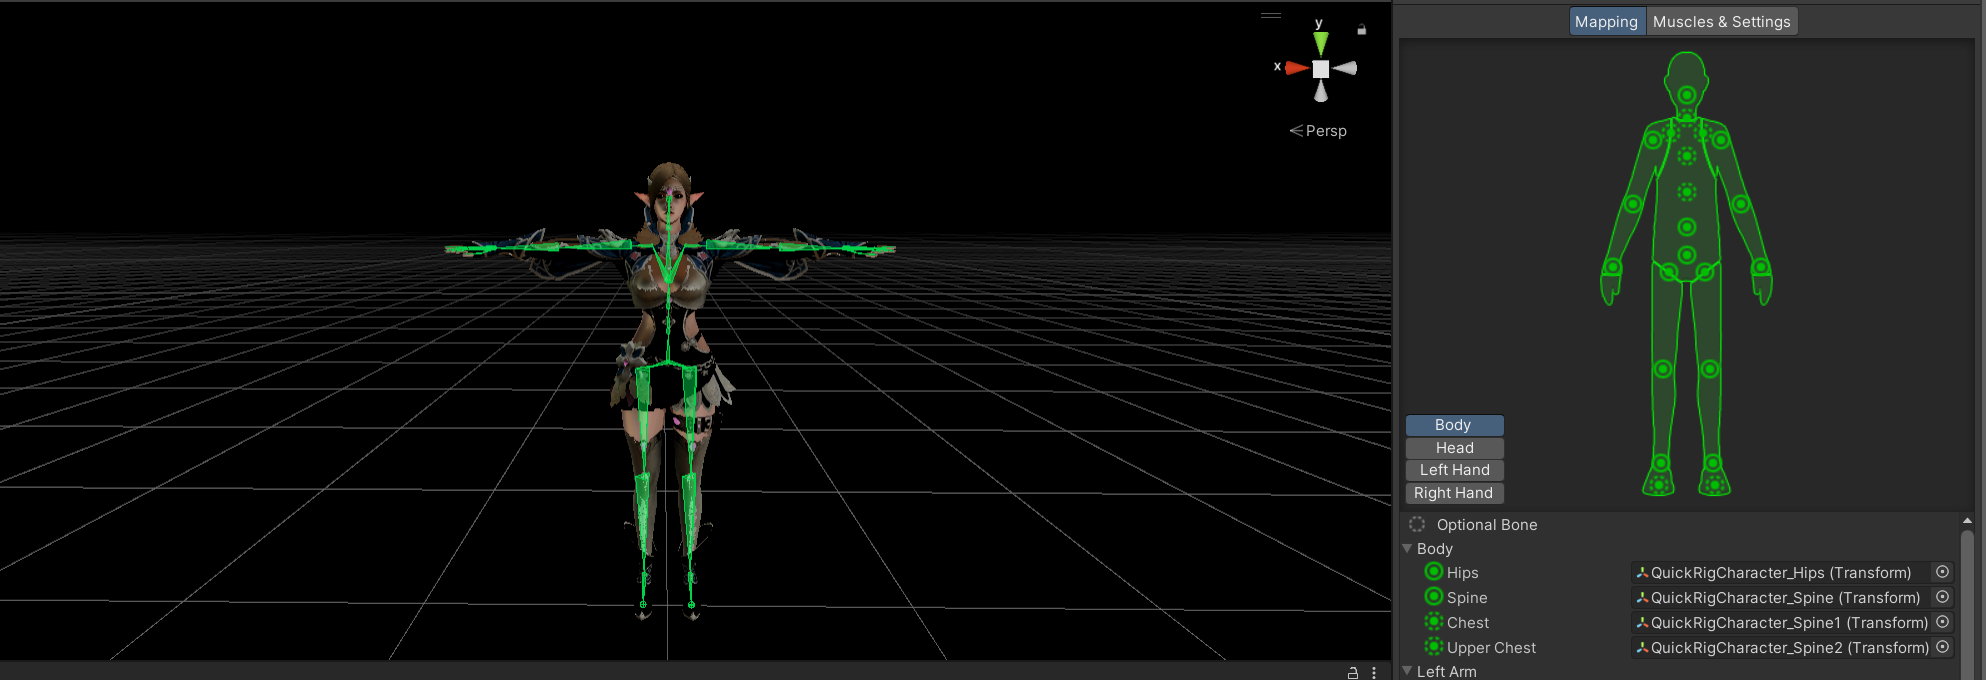This screenshot has width=1986, height=680.
Task: Click the Upper Chest dotted status icon
Action: (x=1434, y=647)
